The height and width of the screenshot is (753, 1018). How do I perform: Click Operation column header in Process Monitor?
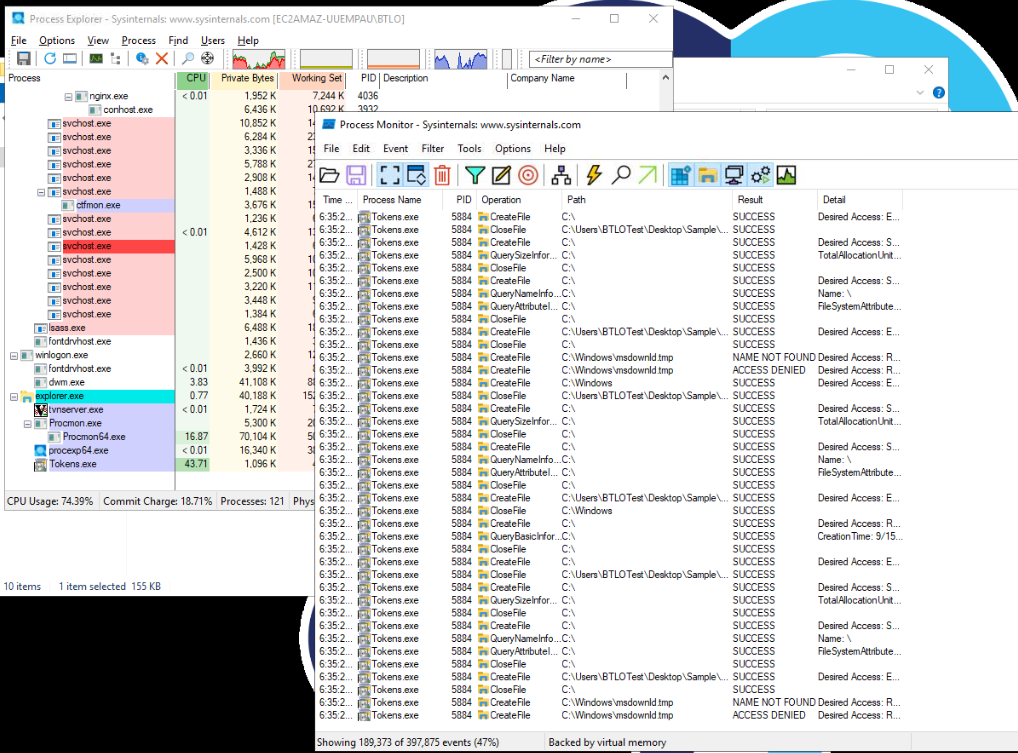519,200
